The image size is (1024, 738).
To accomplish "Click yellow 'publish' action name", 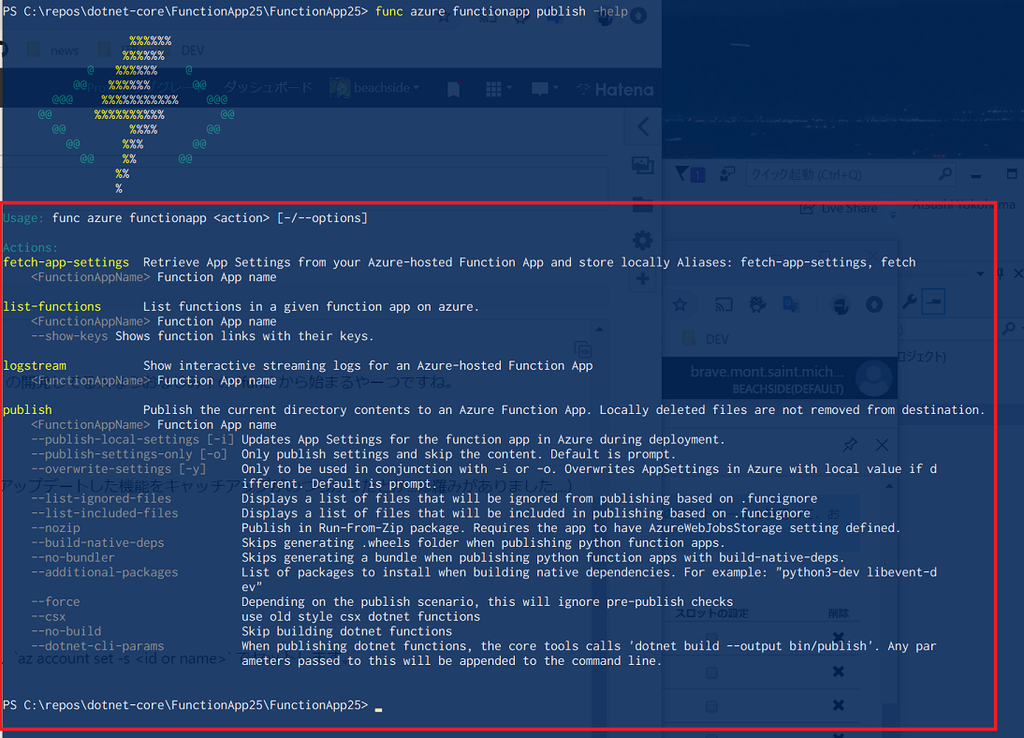I will click(x=27, y=410).
